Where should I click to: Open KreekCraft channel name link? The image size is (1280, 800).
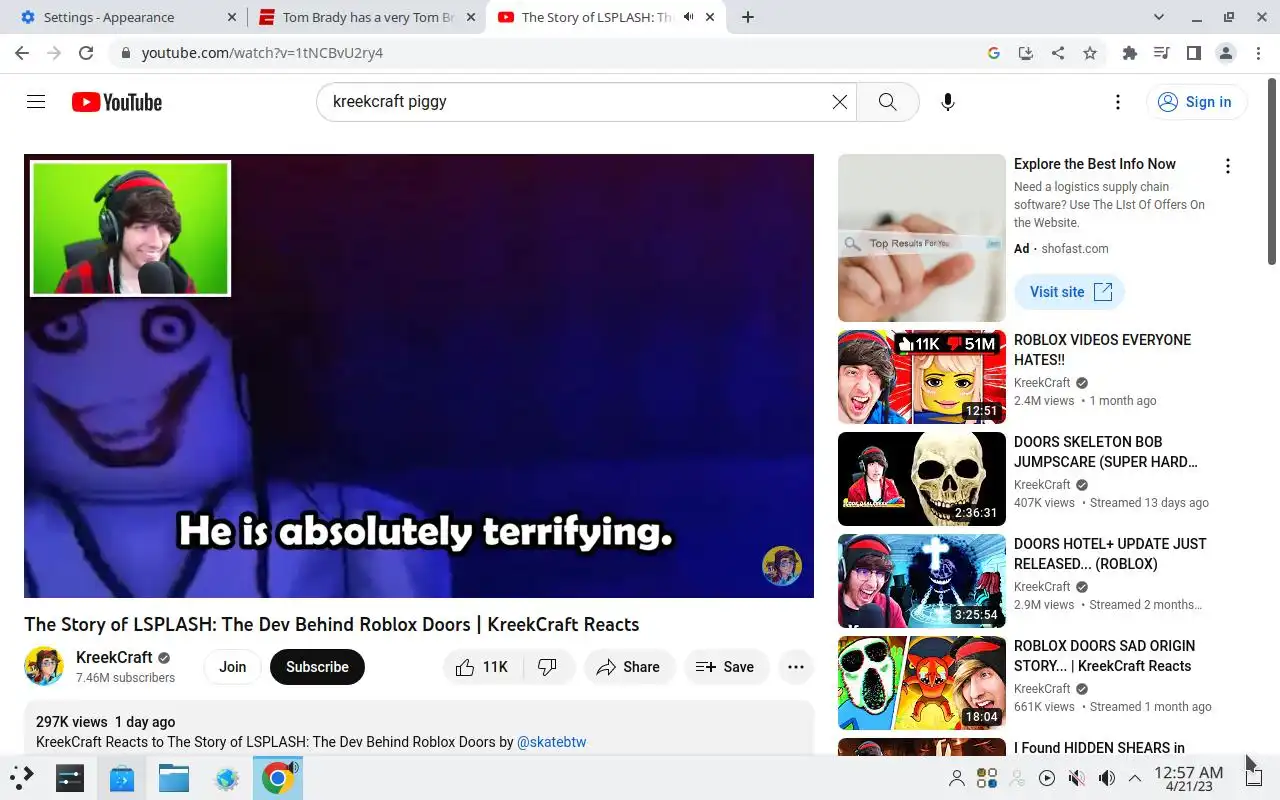[114, 657]
